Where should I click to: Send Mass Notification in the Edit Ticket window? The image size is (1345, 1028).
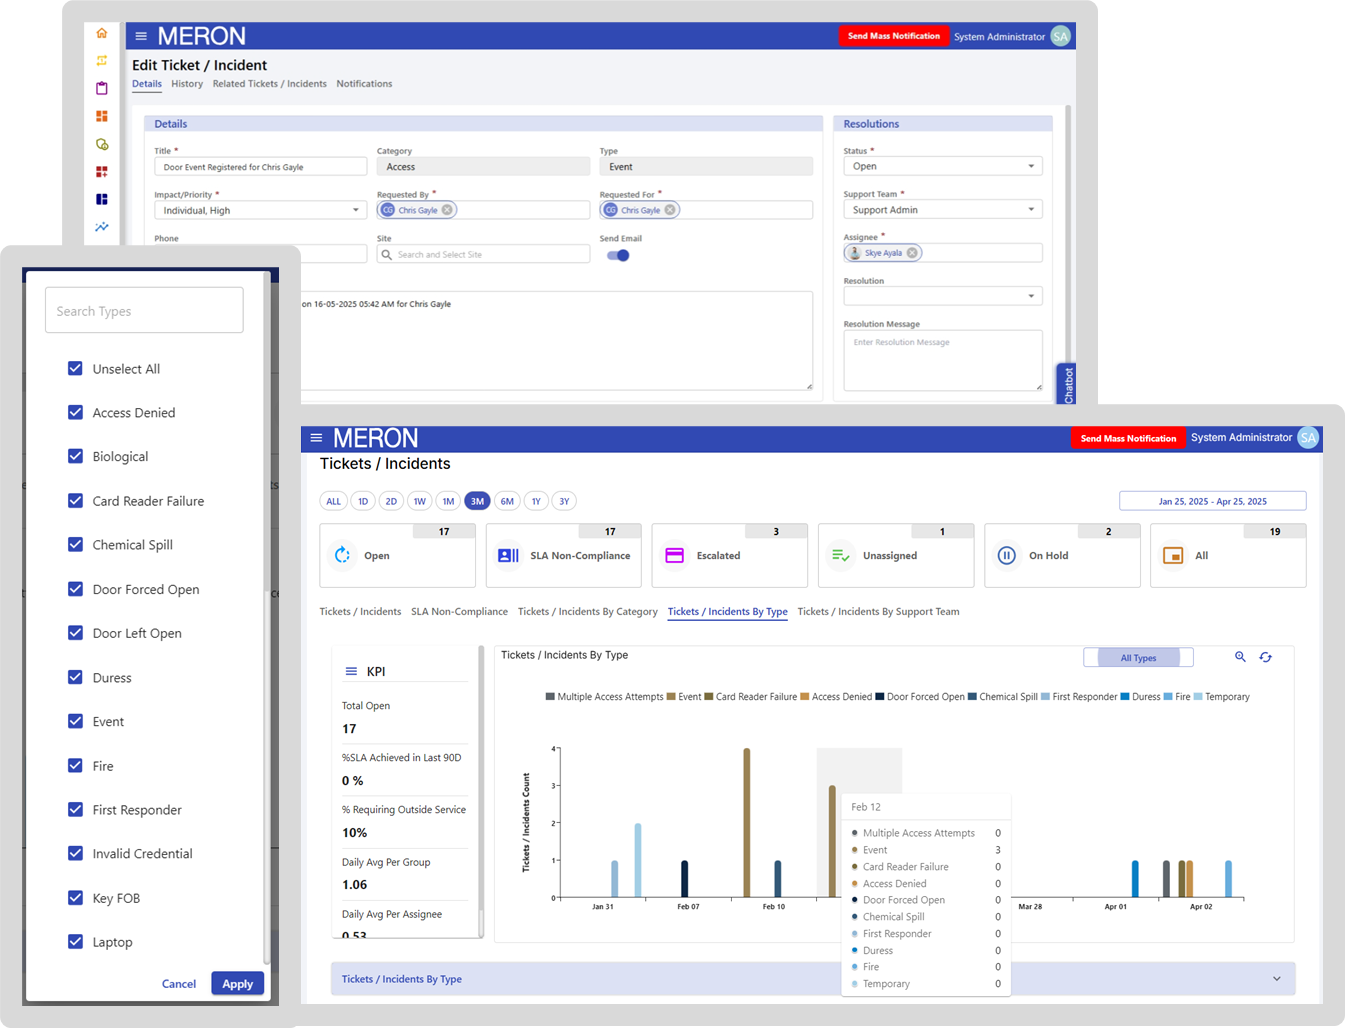tap(894, 36)
